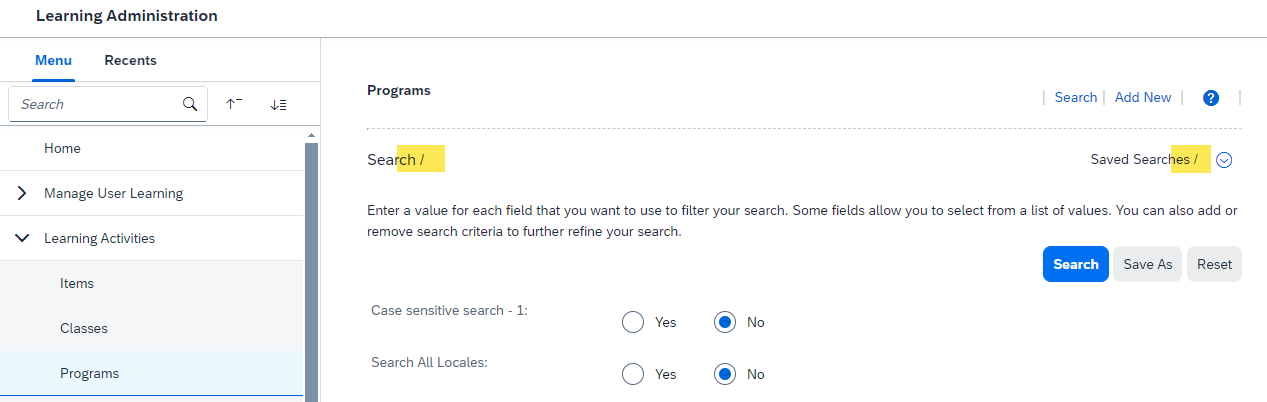
Task: Select Yes for Search All Locales
Action: pos(633,374)
